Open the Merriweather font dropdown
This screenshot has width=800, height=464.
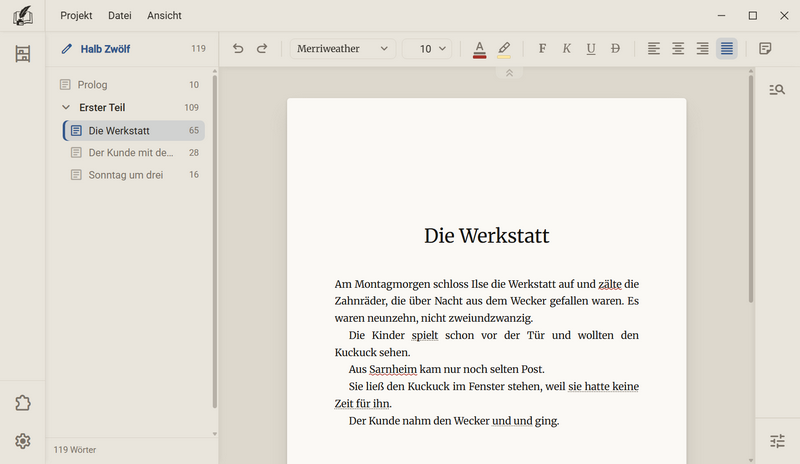343,48
